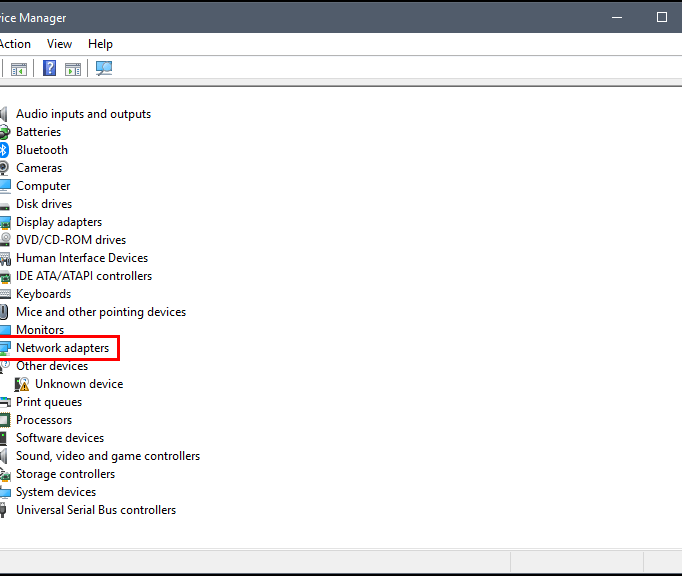The image size is (682, 576).
Task: Click the Storage controllers icon
Action: pos(5,474)
